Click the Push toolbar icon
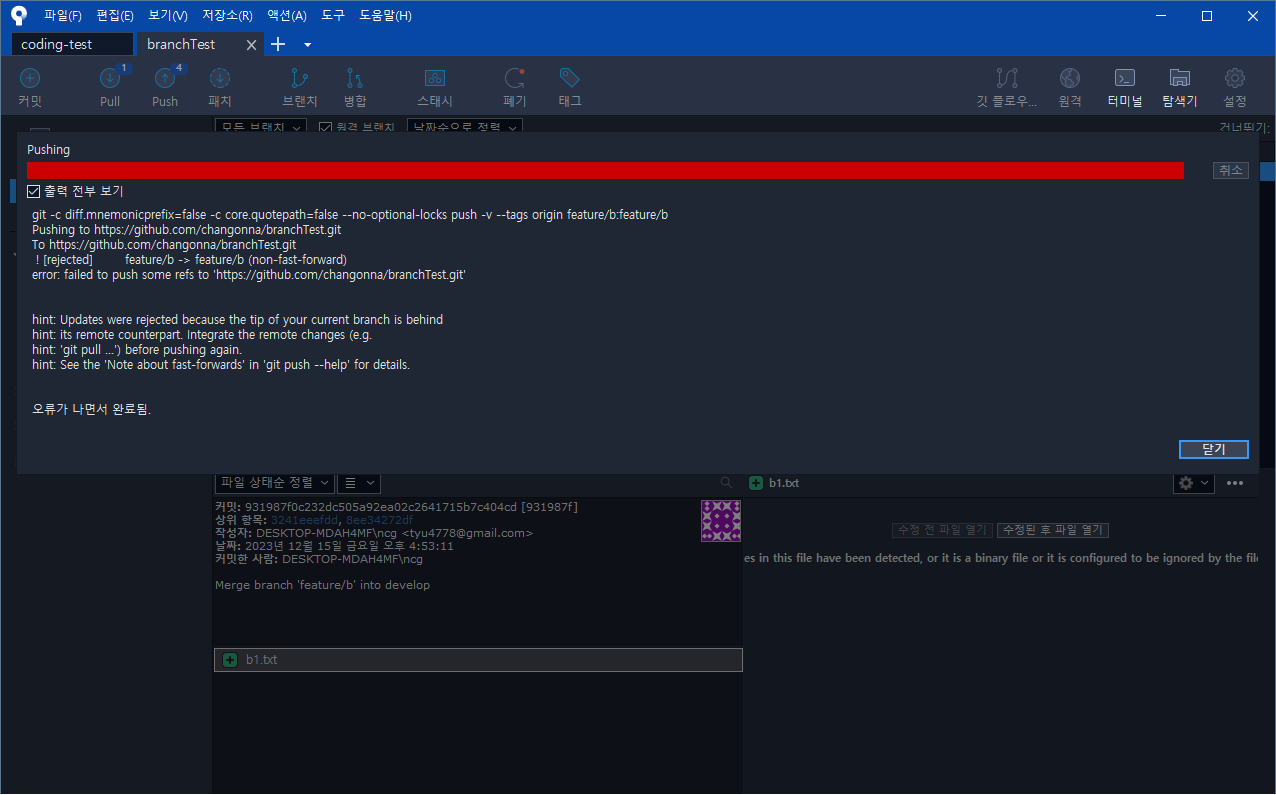 pyautogui.click(x=165, y=78)
